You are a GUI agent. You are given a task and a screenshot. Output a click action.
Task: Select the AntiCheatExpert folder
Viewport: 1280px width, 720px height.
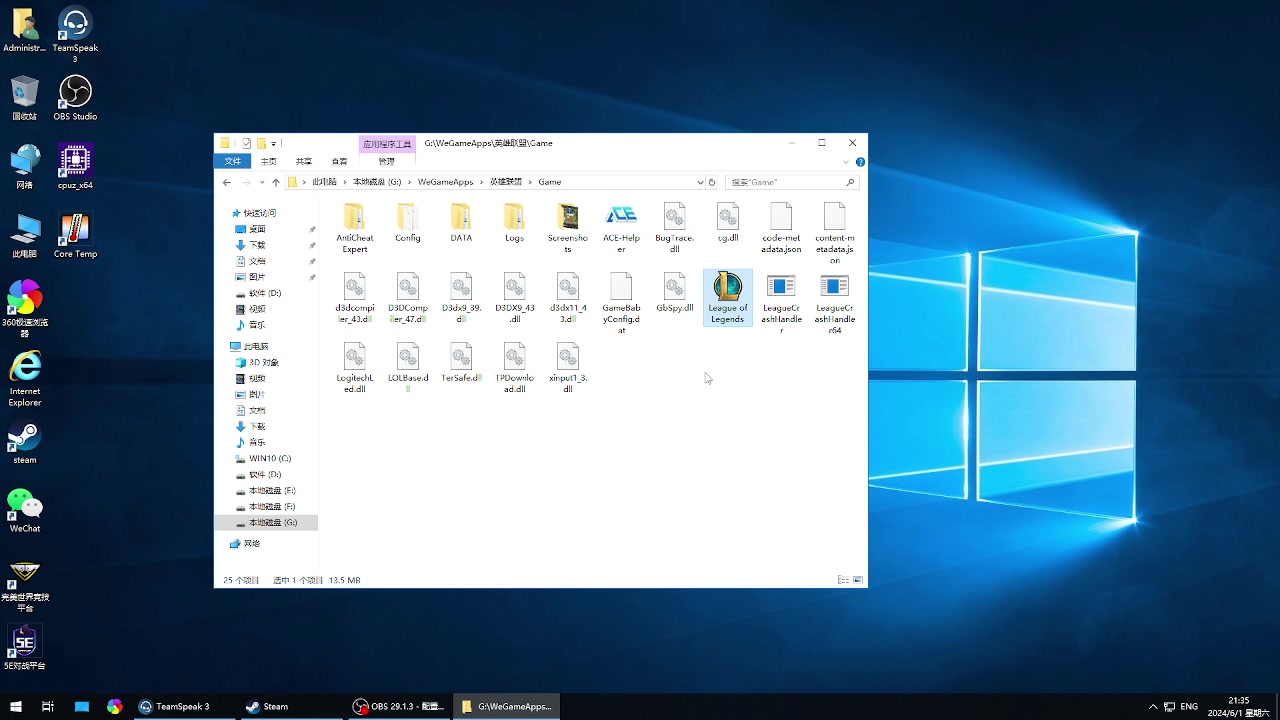[x=354, y=228]
